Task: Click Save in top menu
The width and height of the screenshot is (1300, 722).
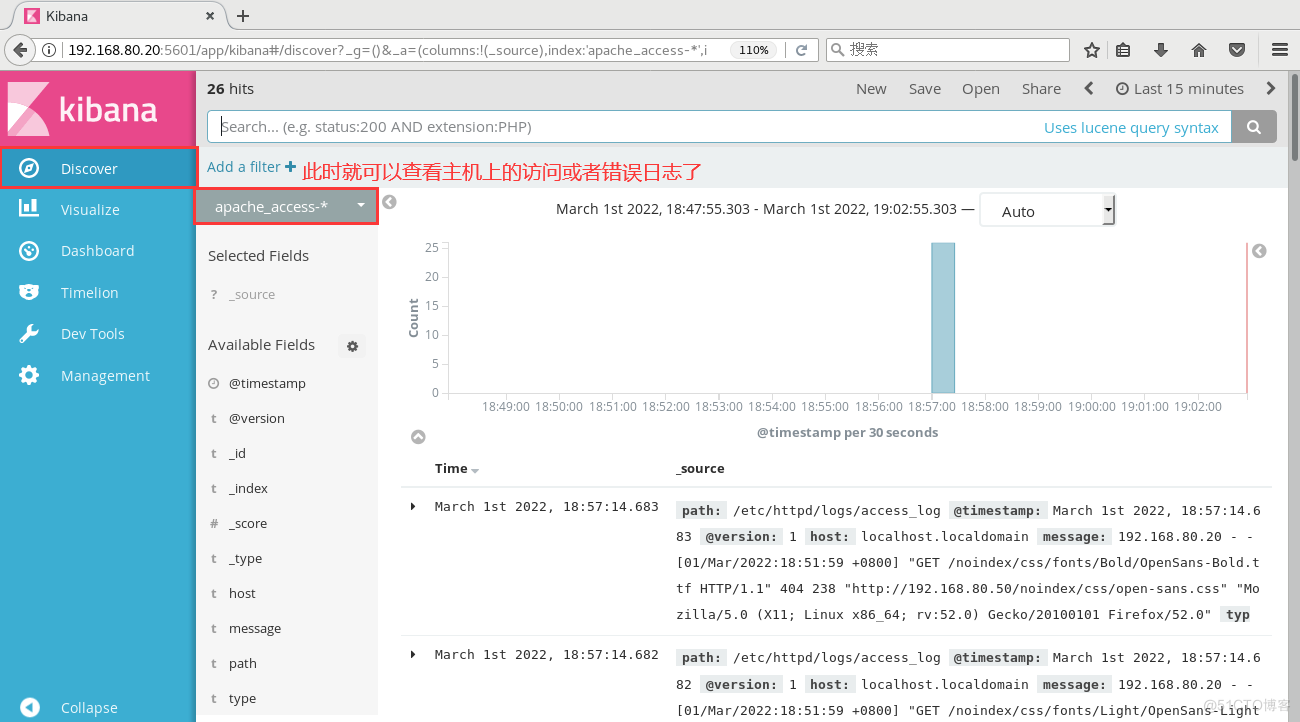Action: coord(925,88)
